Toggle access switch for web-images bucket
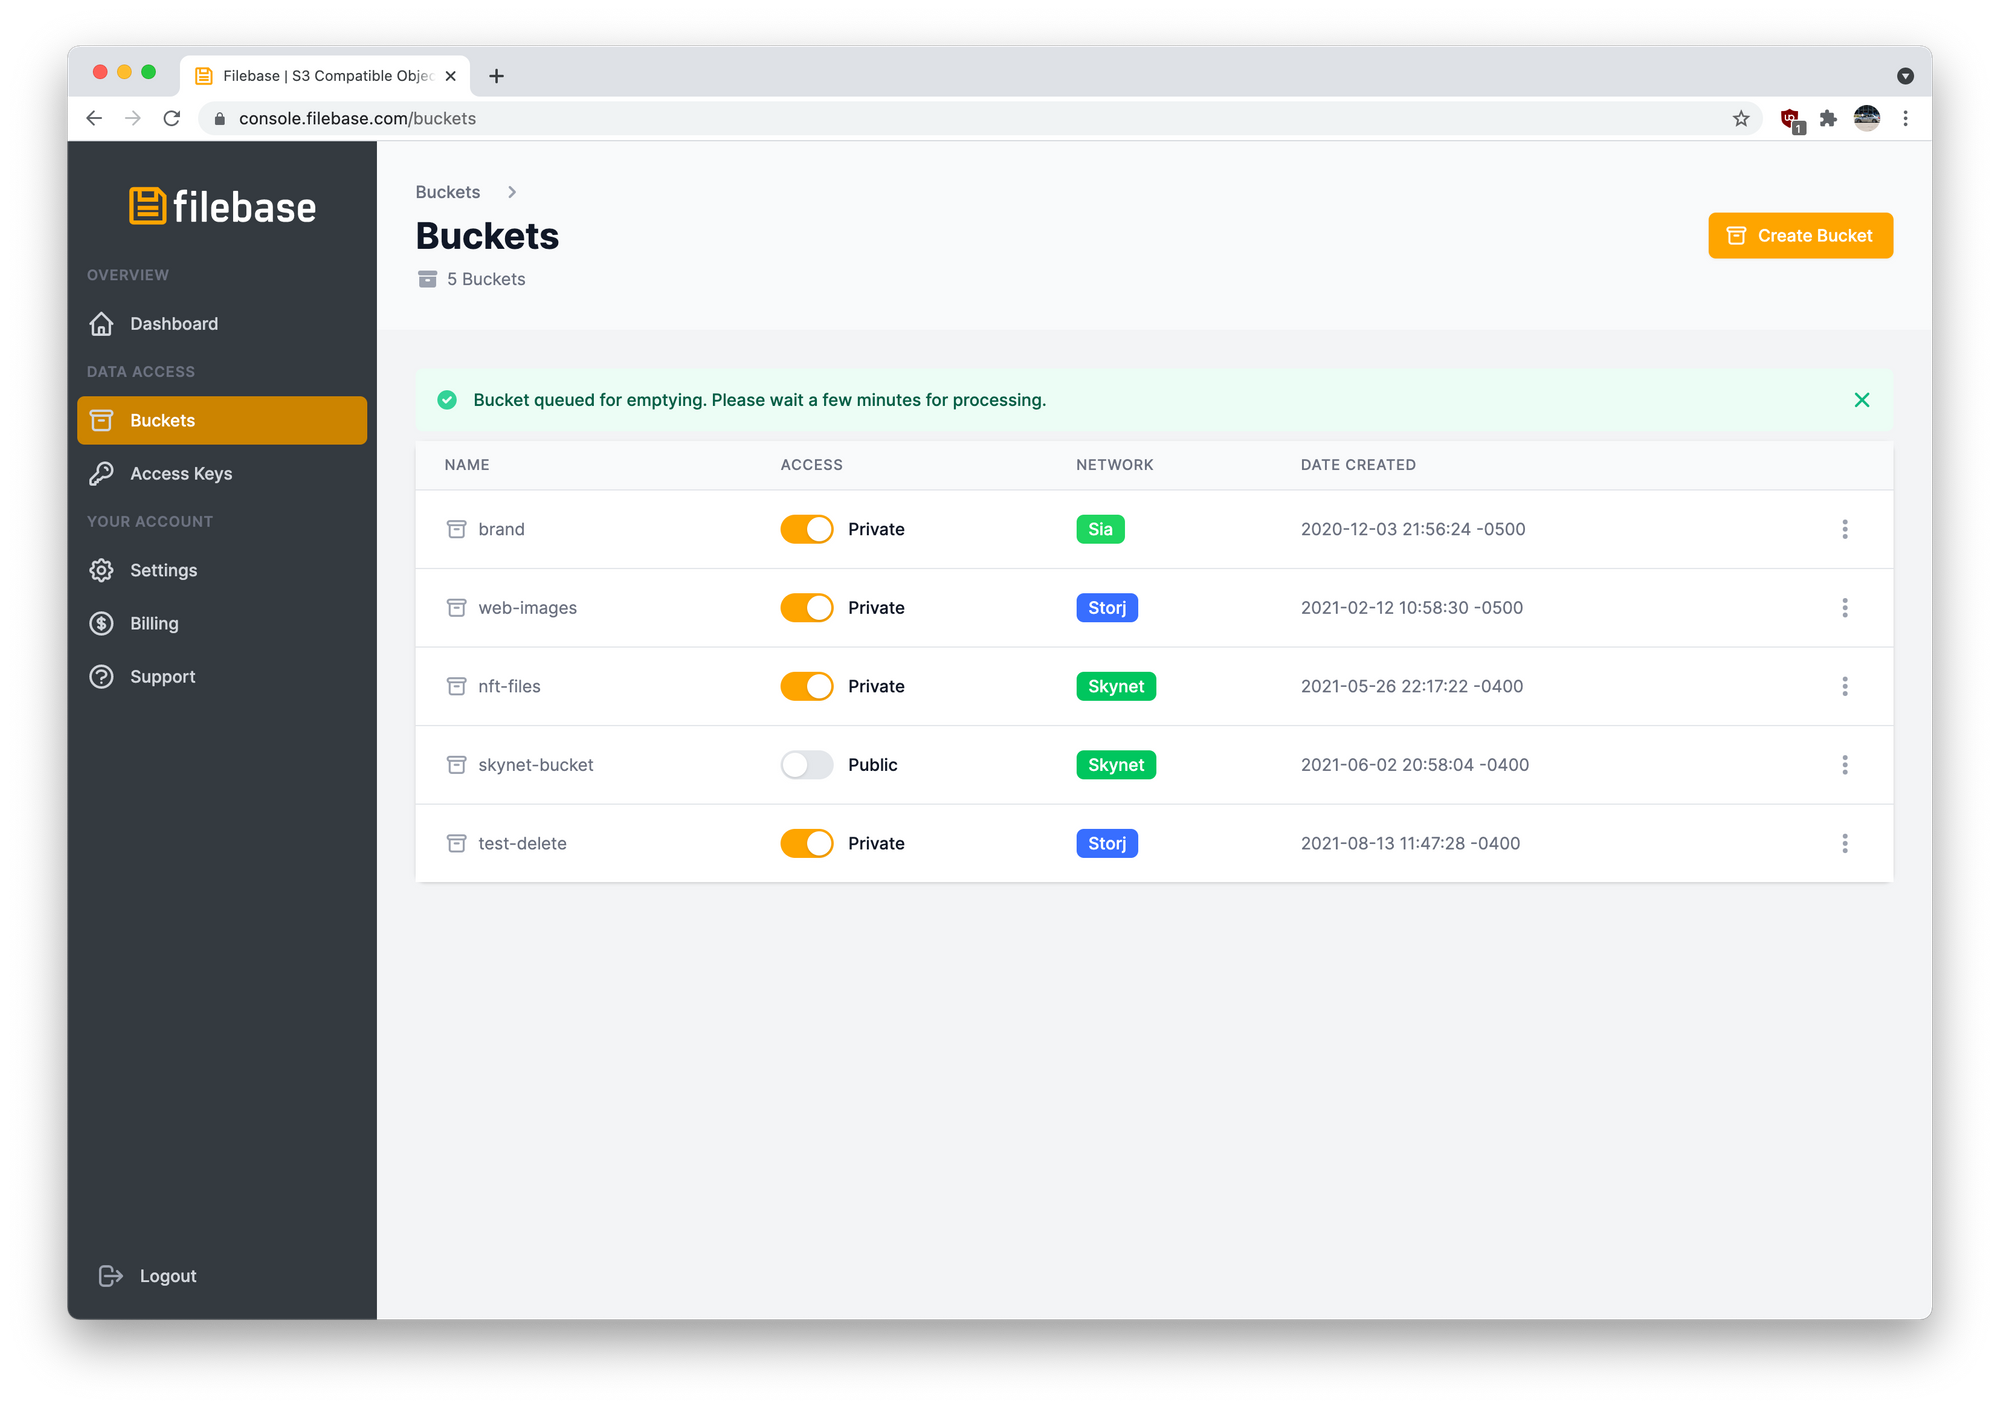 tap(807, 608)
